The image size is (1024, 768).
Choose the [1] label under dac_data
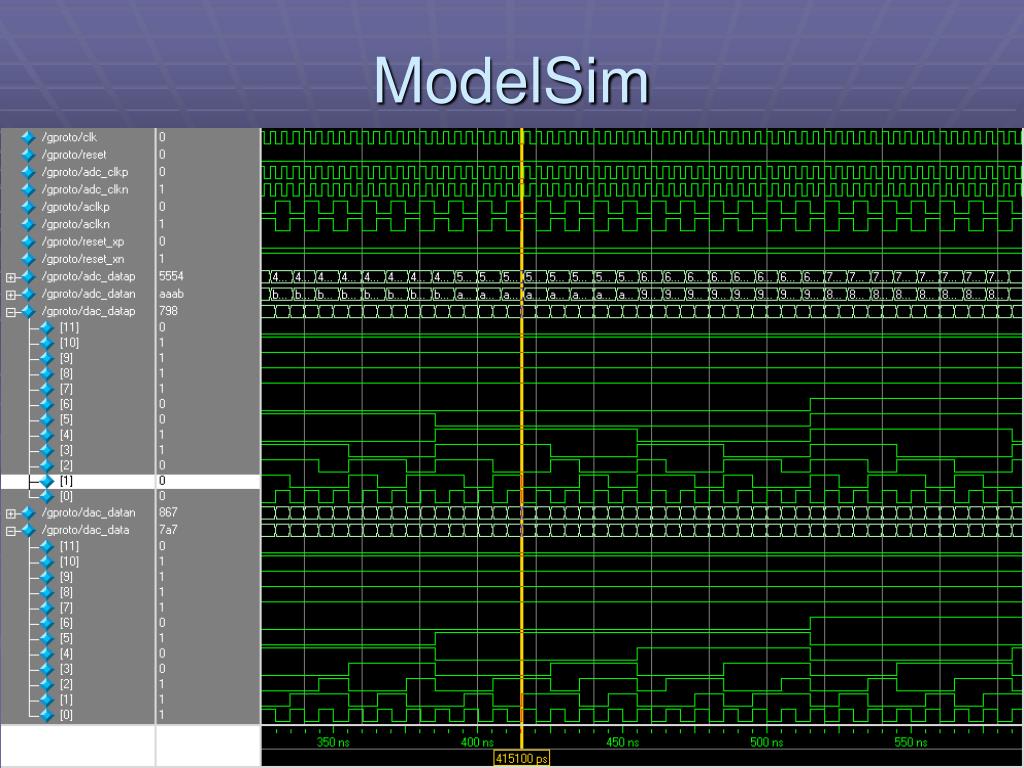coord(66,699)
